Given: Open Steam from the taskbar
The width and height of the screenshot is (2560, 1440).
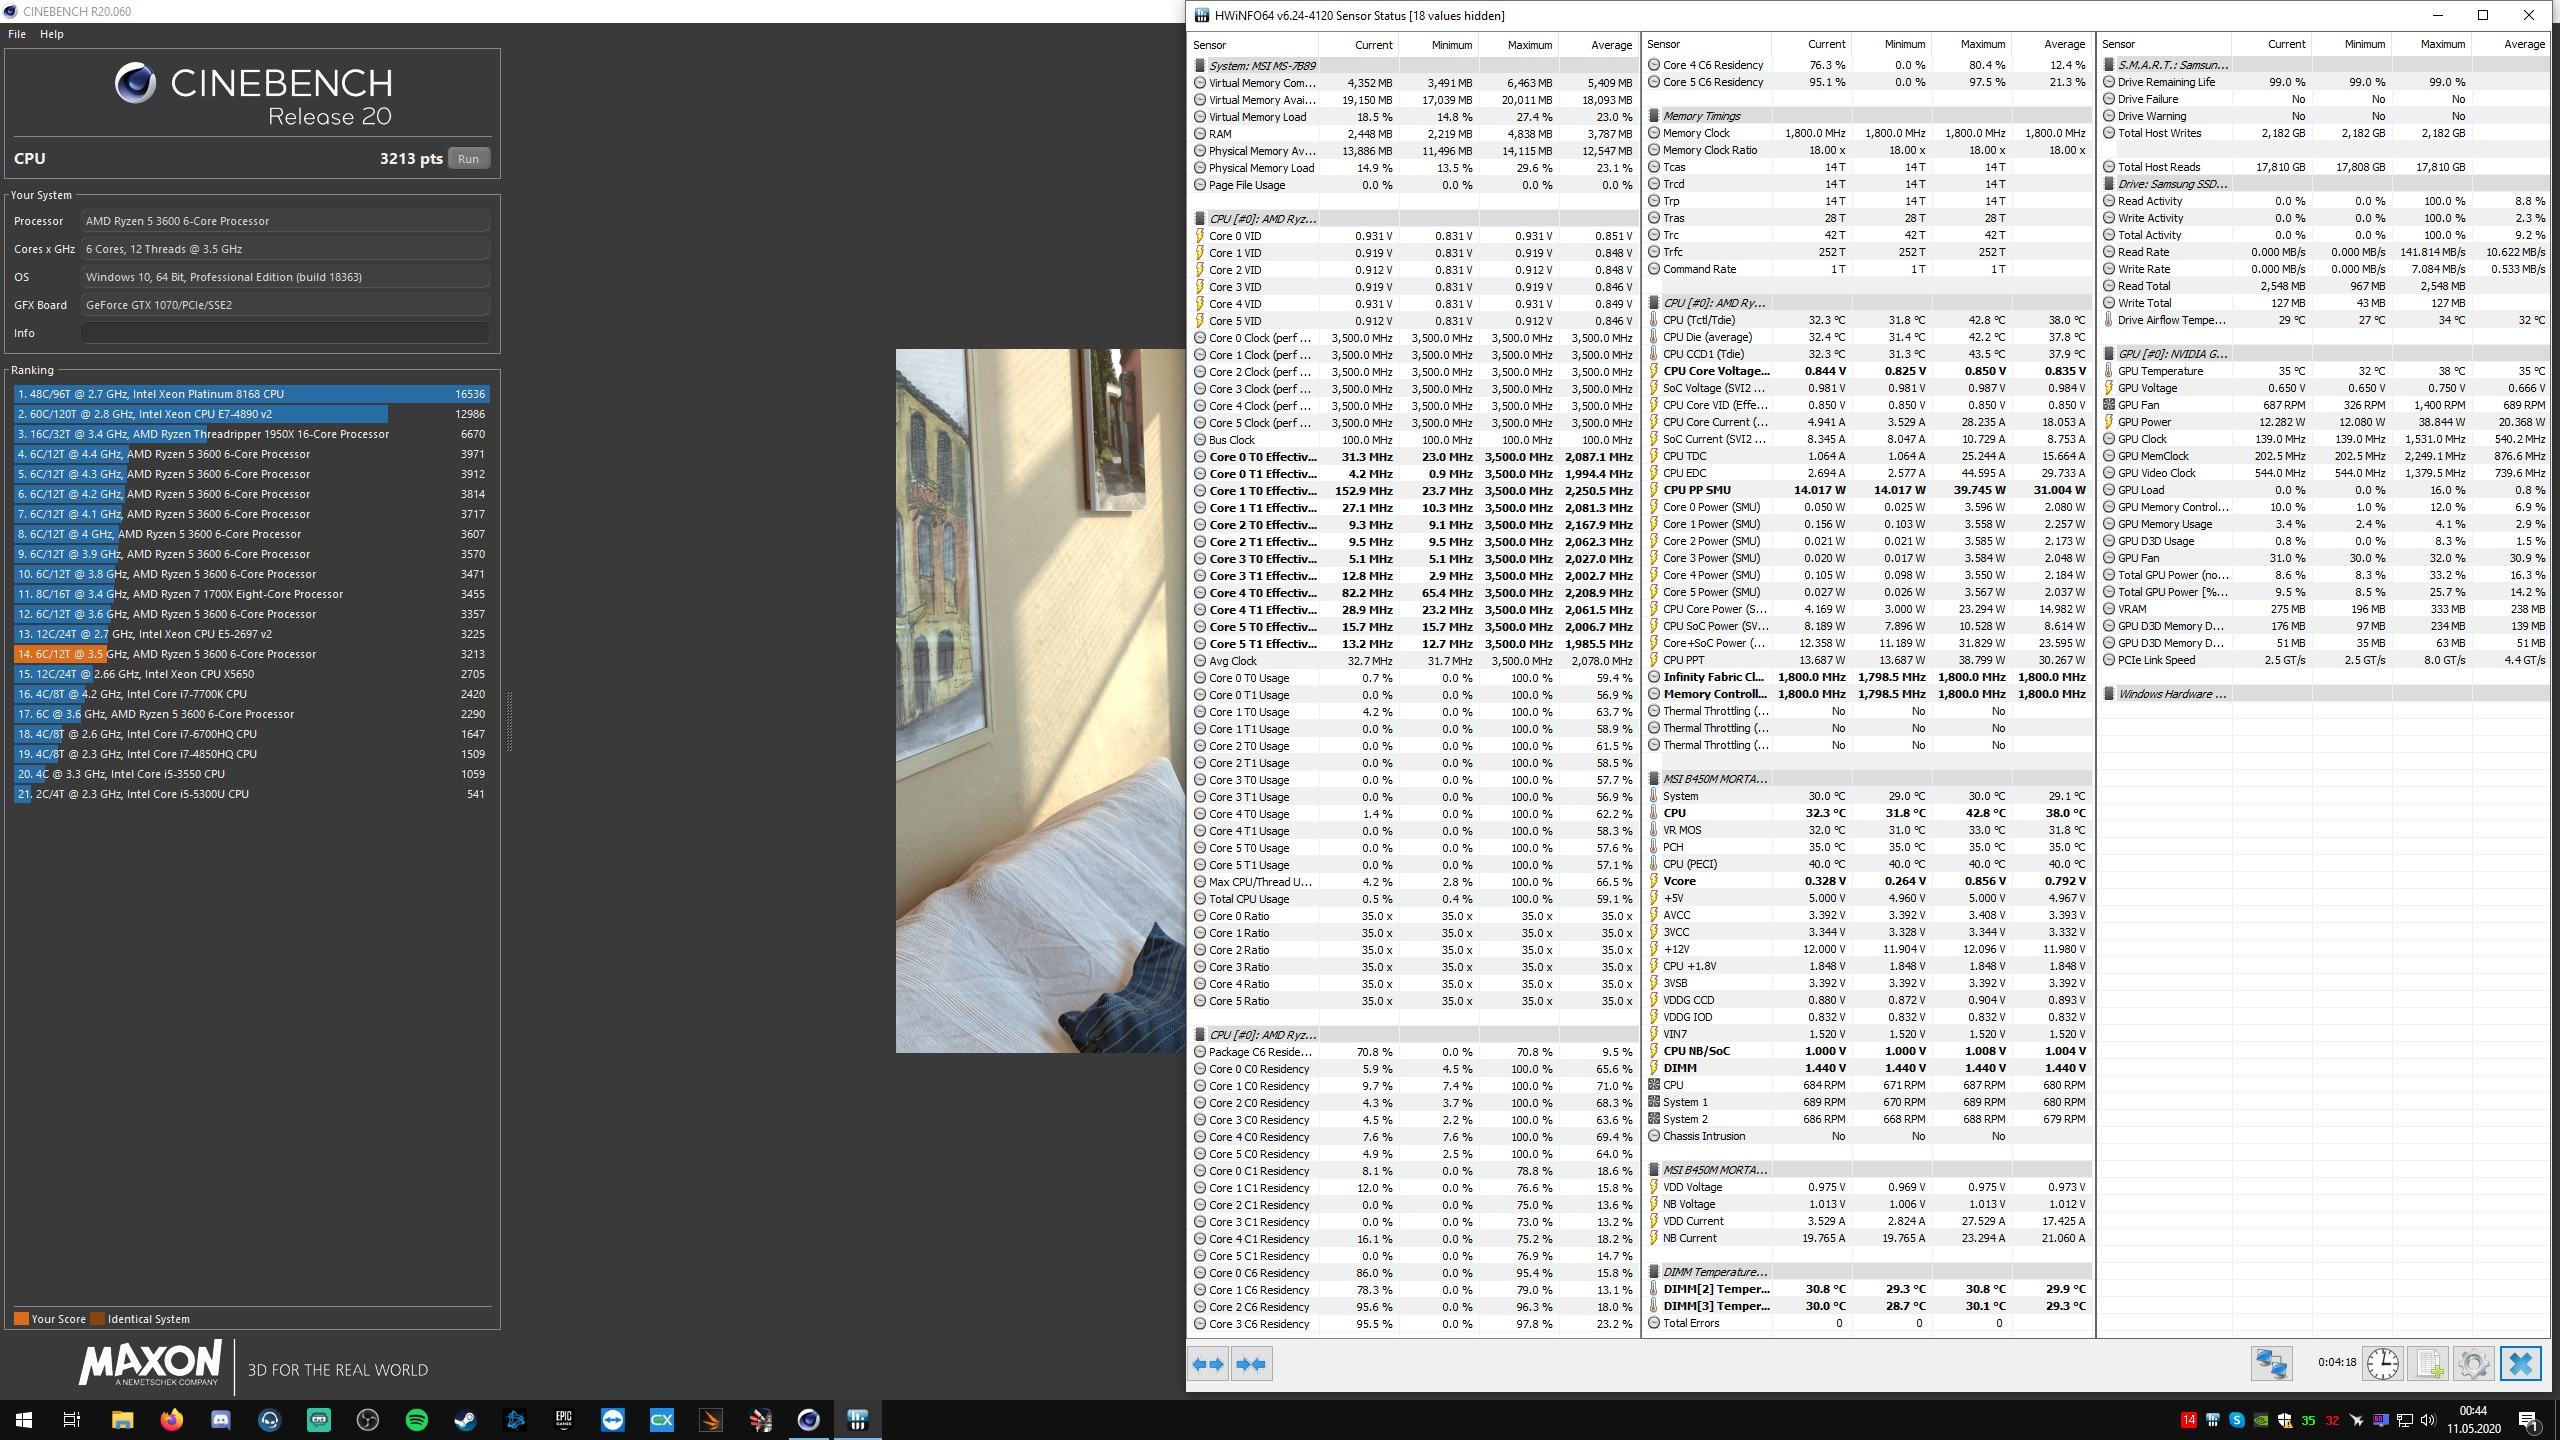Looking at the screenshot, I should pyautogui.click(x=466, y=1419).
